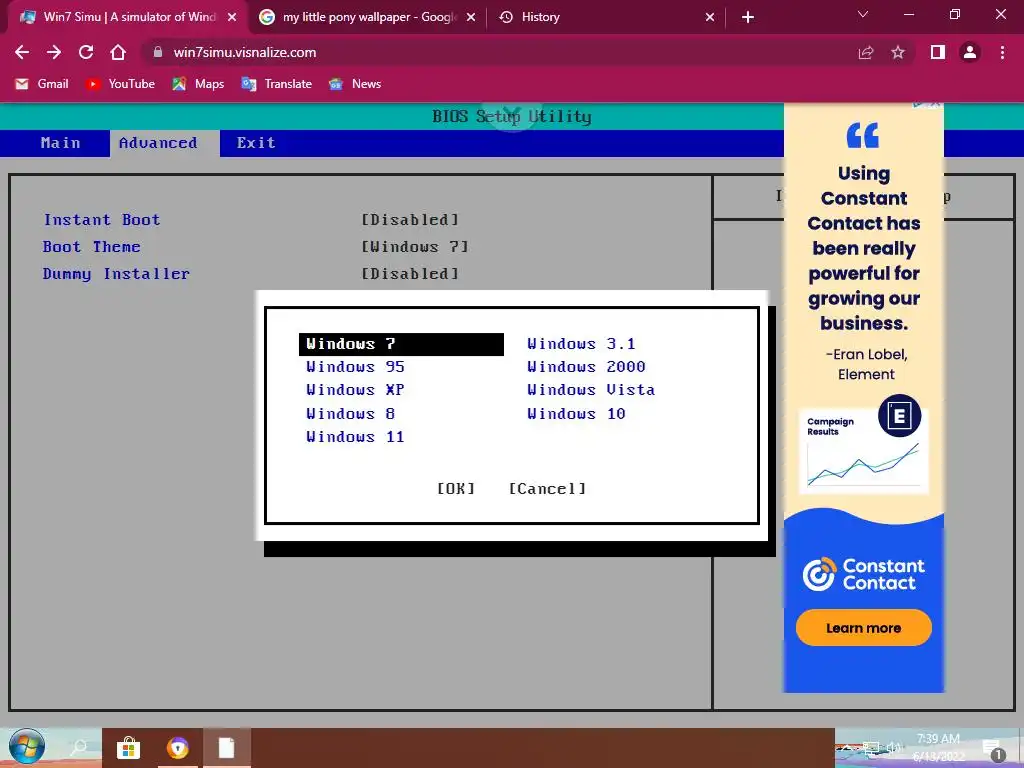Open the browser home page icon

pyautogui.click(x=118, y=52)
